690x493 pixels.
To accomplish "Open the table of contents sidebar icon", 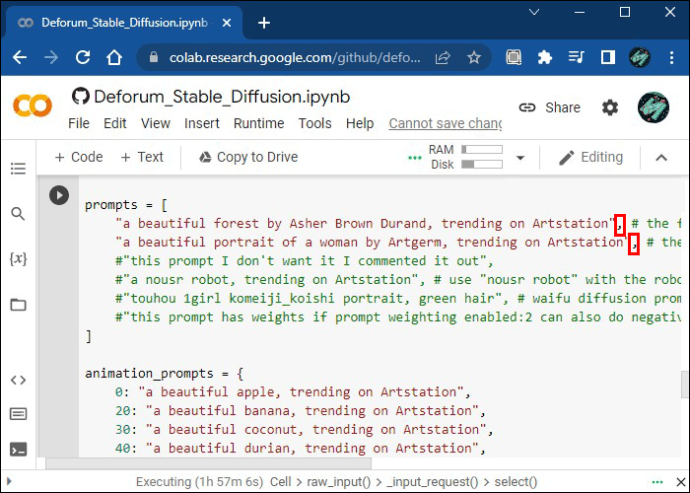I will pyautogui.click(x=18, y=168).
